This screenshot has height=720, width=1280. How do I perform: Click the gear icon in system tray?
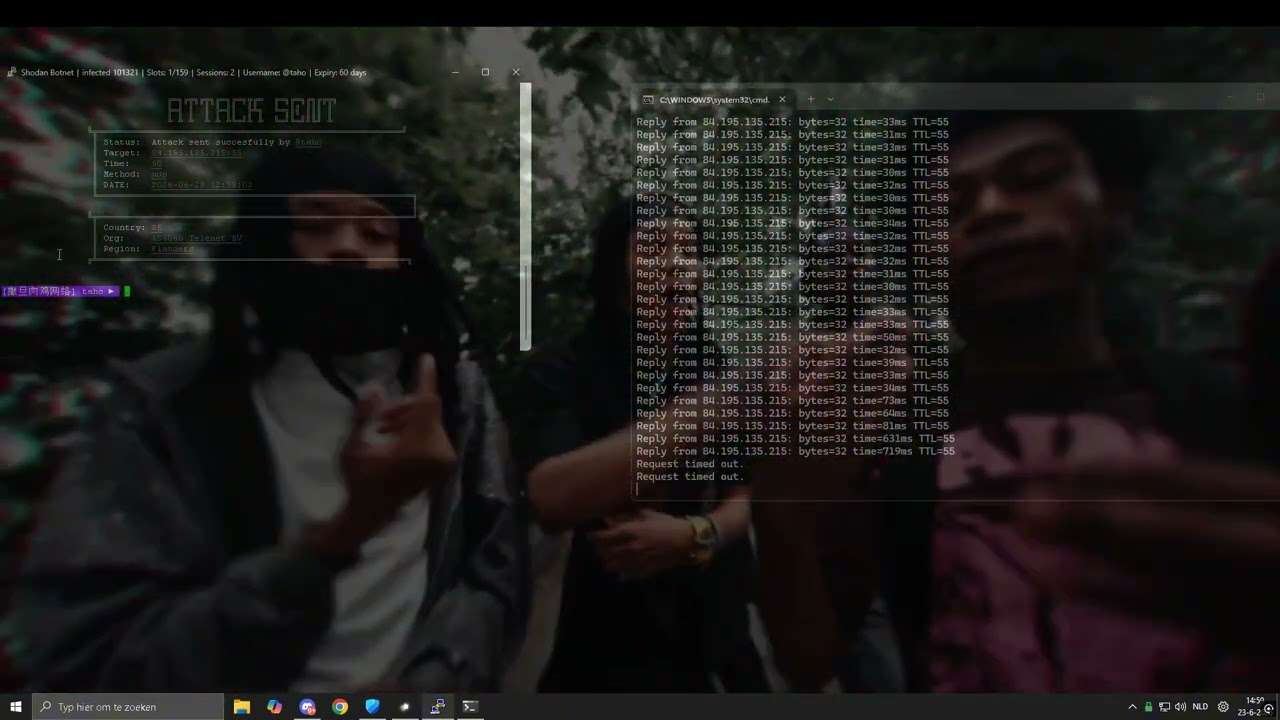coord(1223,707)
